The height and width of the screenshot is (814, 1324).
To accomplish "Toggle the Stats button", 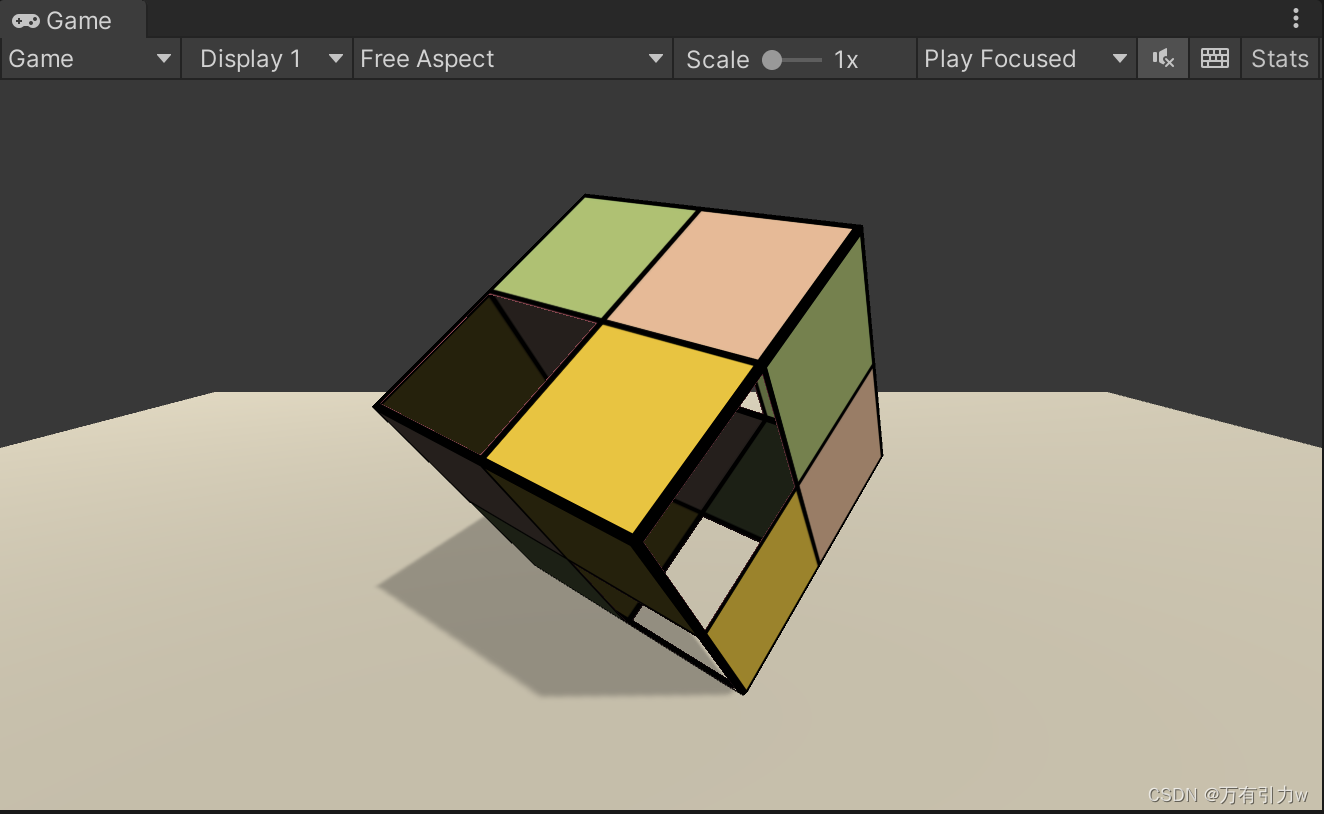I will (x=1280, y=59).
